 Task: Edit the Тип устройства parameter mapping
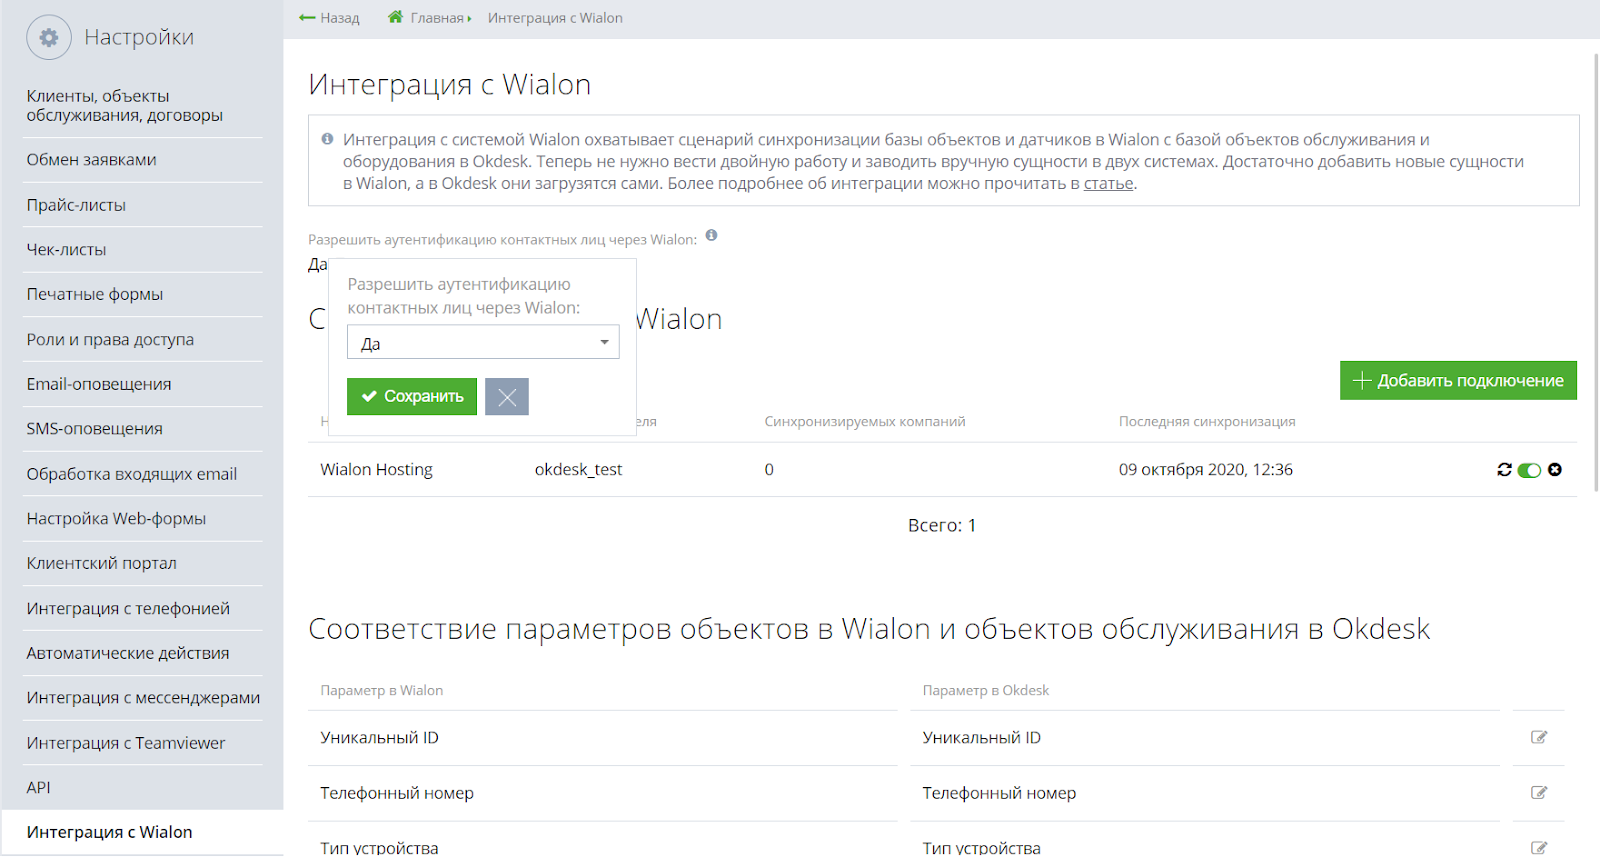1539,847
